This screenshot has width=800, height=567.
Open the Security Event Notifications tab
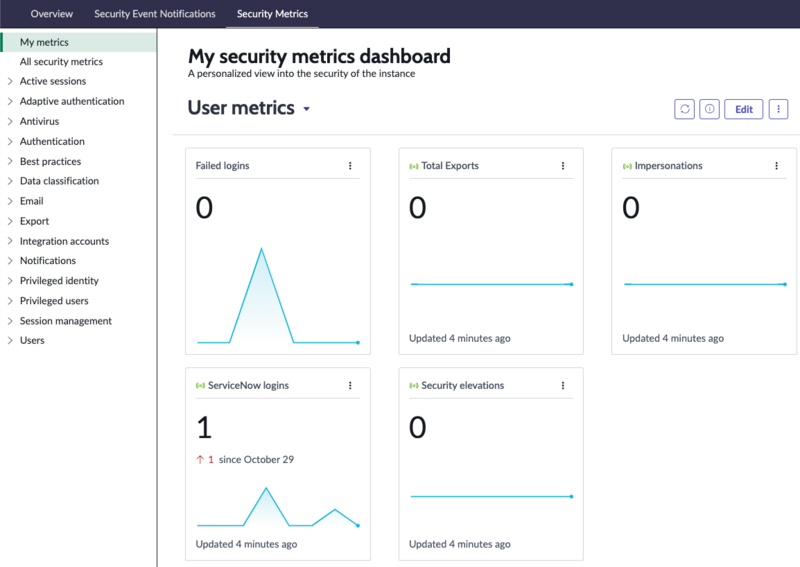click(x=155, y=14)
